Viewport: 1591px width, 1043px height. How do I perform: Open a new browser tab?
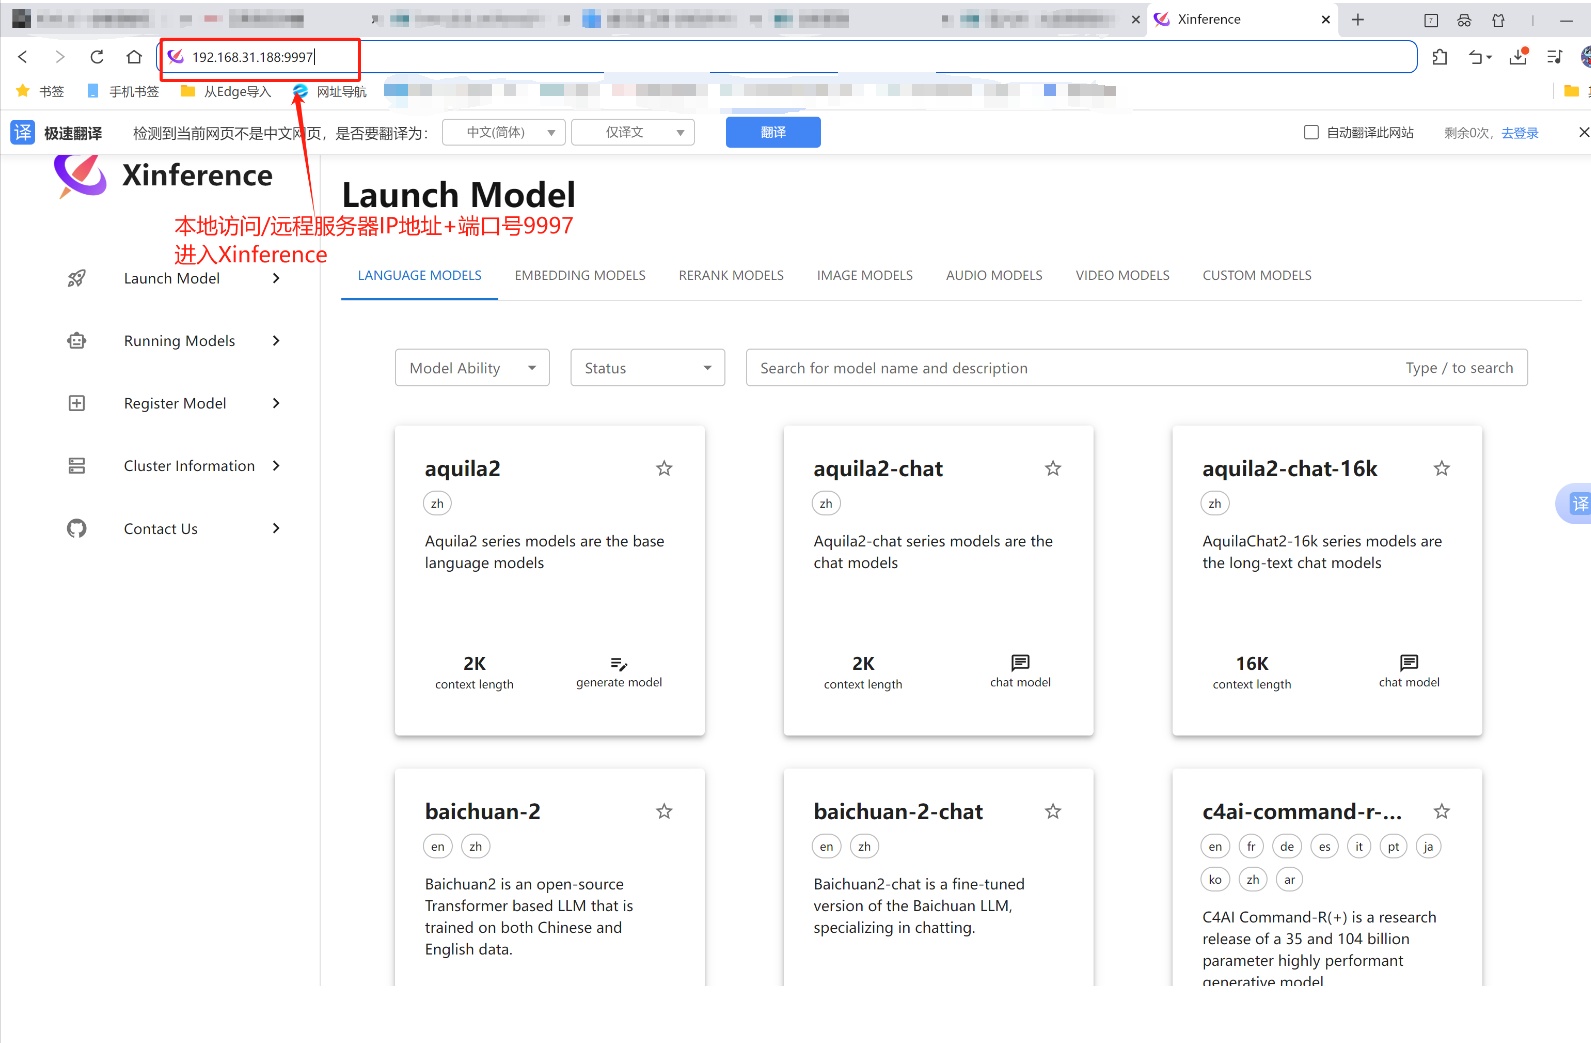[x=1358, y=19]
